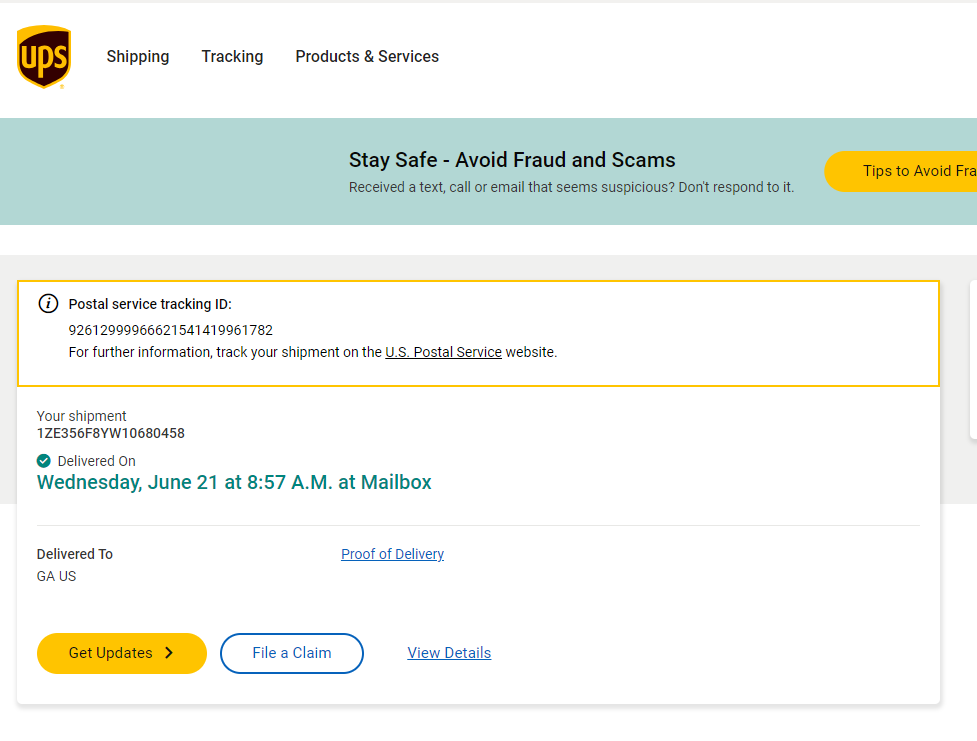
Task: Follow the U.S. Postal Service link
Action: 443,352
